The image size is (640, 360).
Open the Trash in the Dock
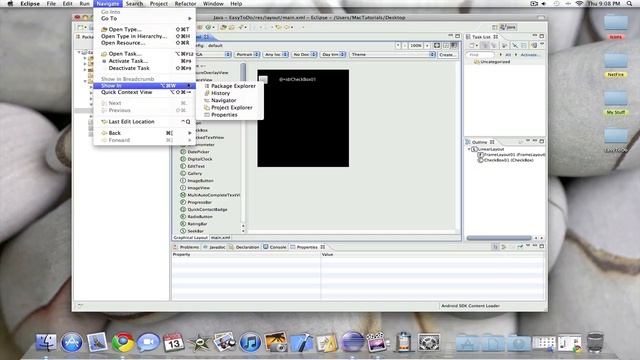point(595,342)
